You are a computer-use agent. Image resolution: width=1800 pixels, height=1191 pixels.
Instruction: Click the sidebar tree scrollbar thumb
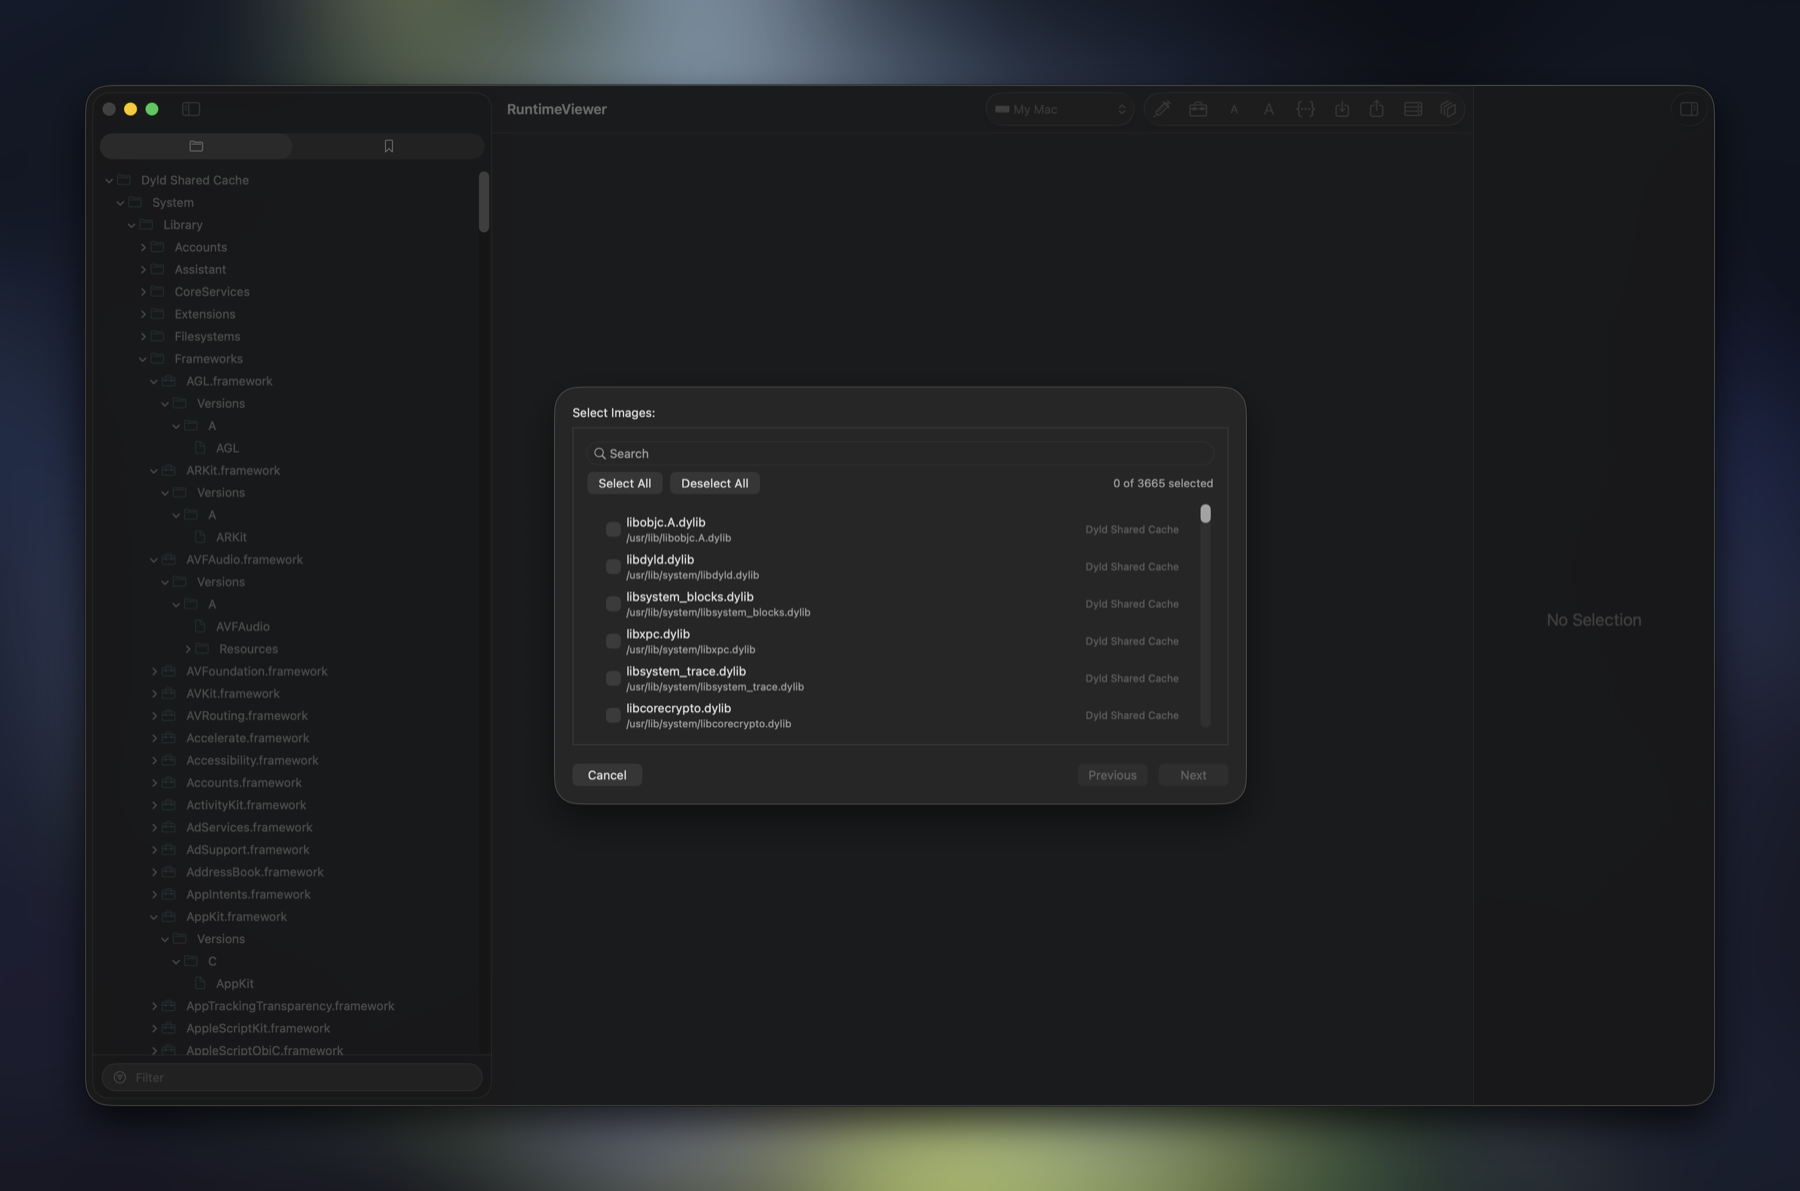(x=484, y=202)
